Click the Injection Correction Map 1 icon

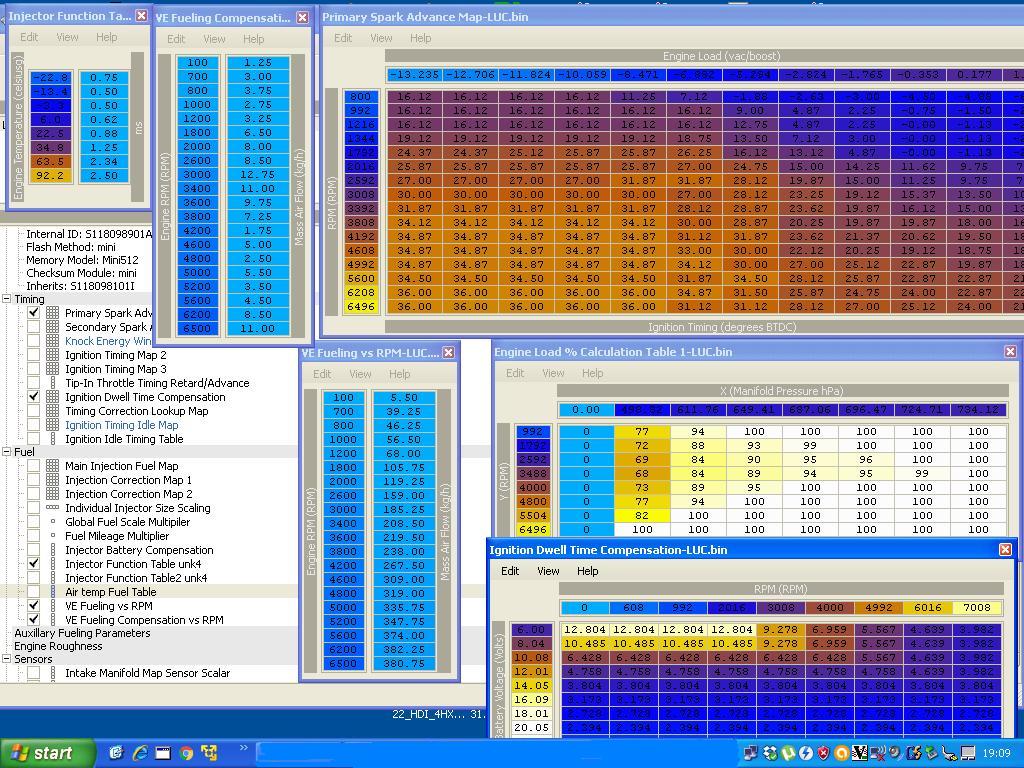click(x=53, y=480)
